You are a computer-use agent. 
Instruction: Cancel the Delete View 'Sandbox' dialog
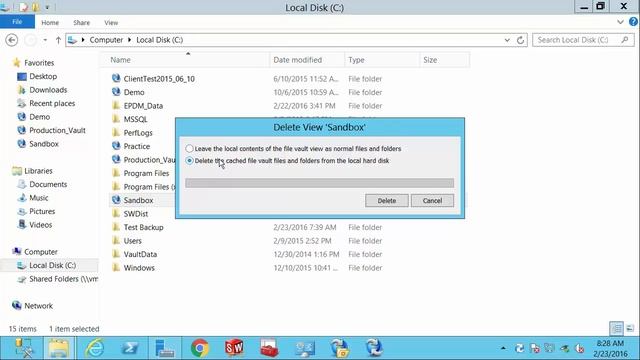[x=432, y=200]
